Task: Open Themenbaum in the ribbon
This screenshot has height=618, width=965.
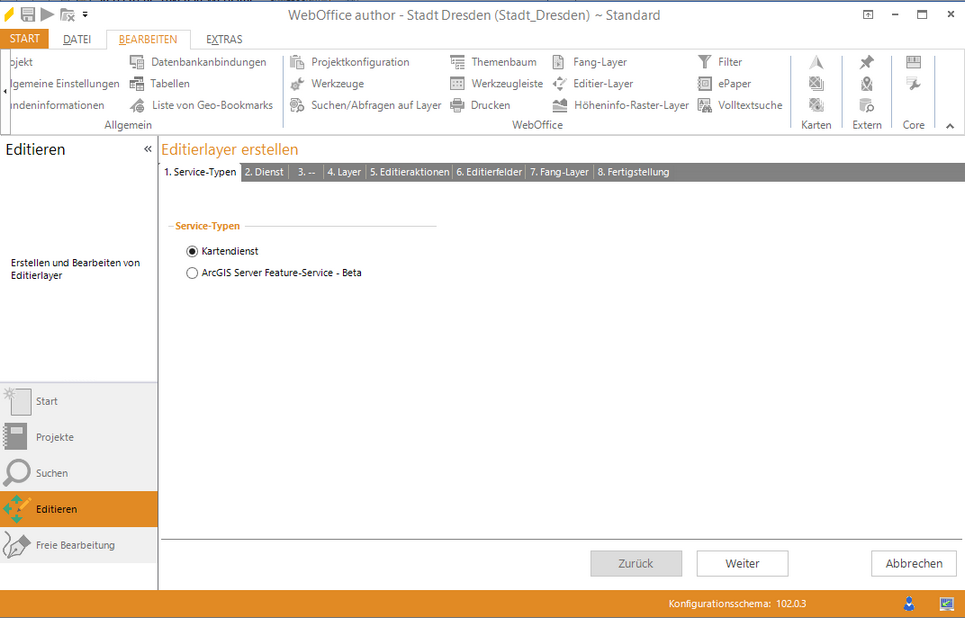Action: coord(493,62)
